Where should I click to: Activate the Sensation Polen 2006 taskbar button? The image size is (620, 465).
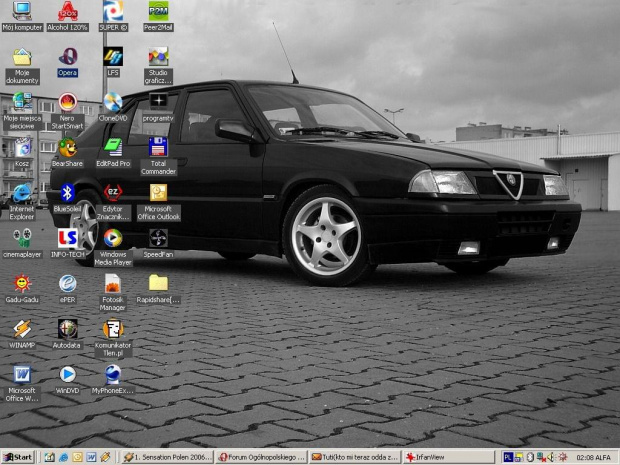pos(166,457)
